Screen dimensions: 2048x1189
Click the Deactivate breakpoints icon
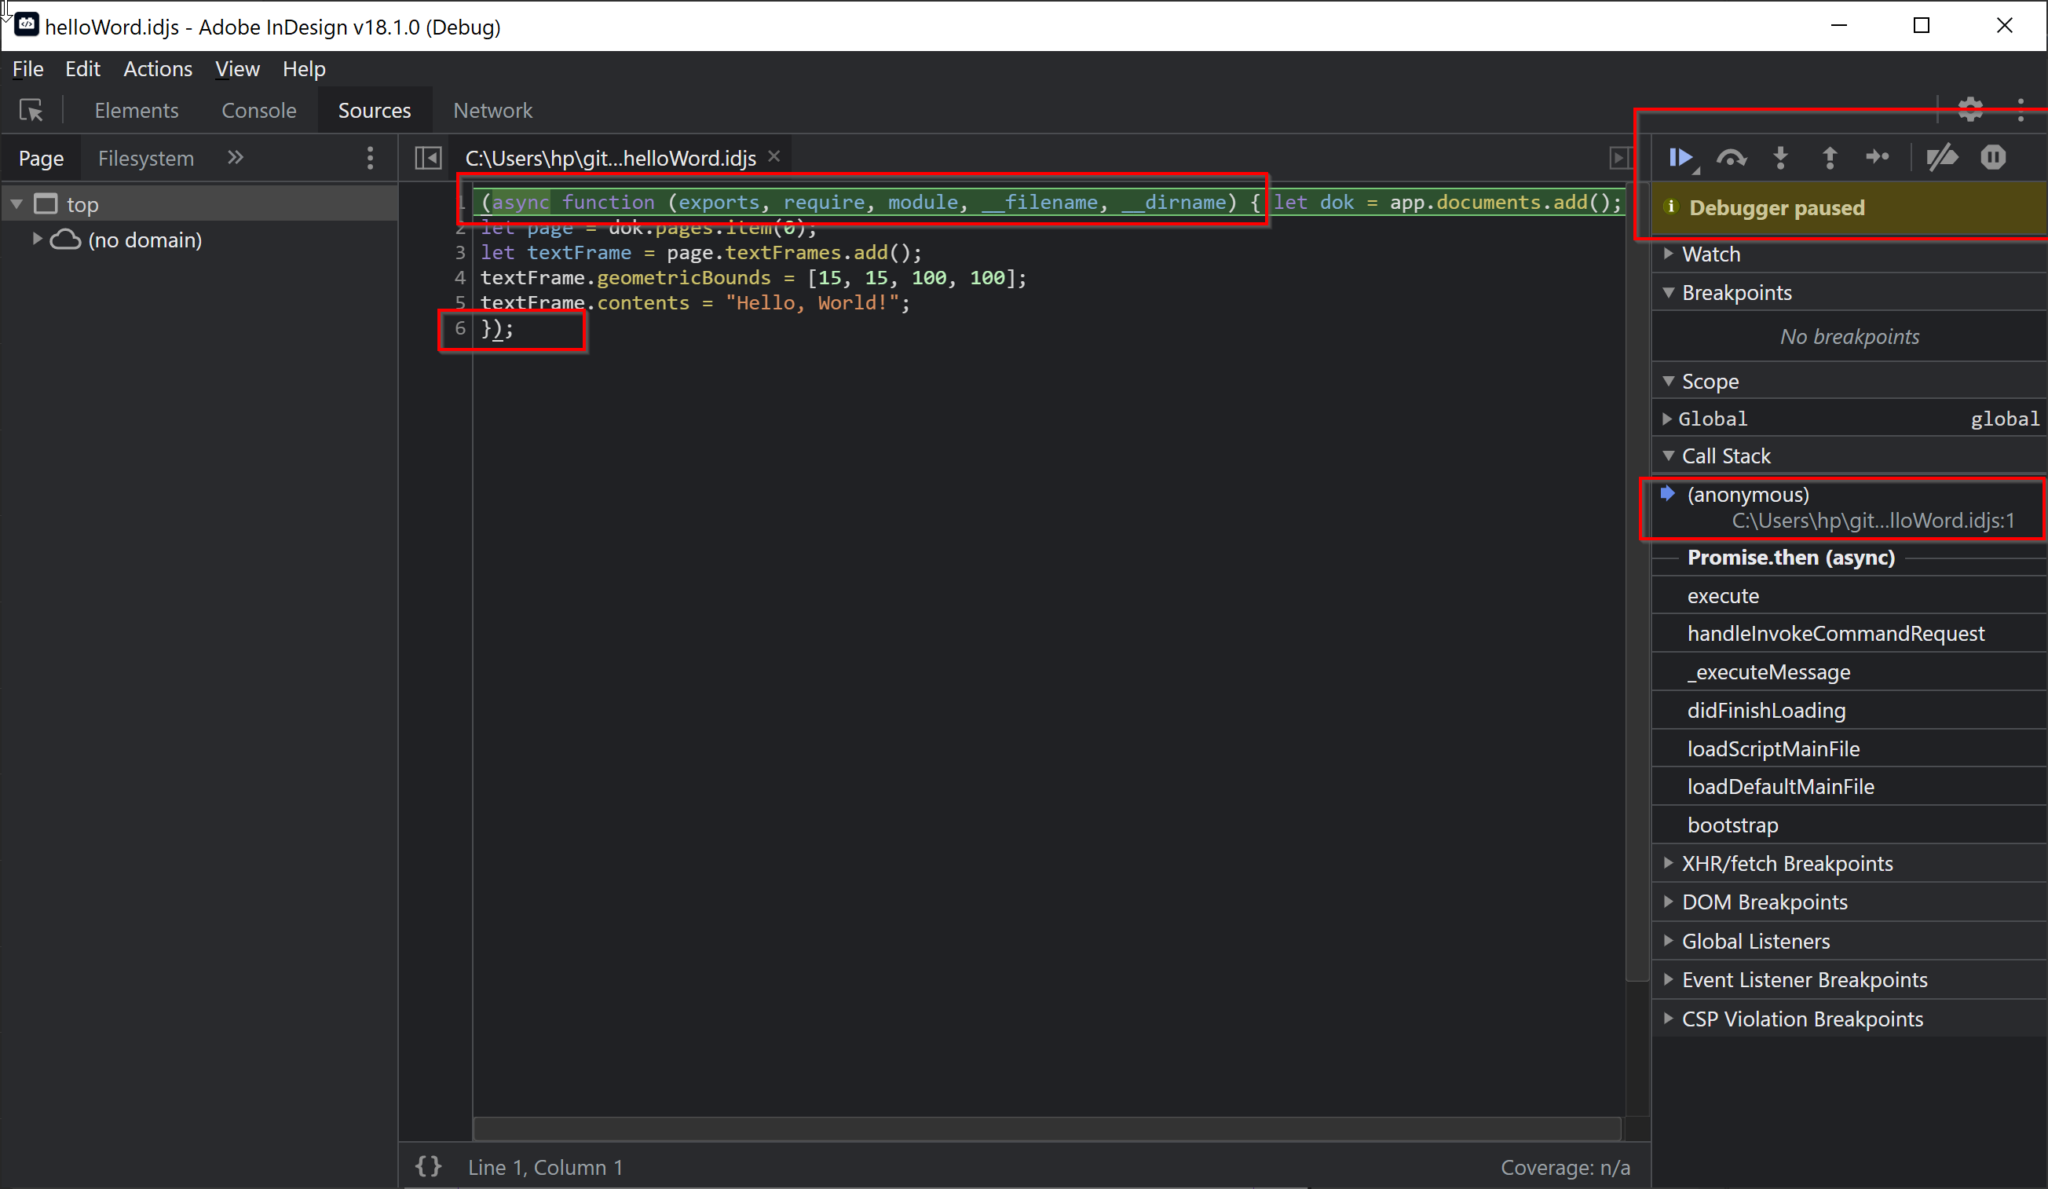(x=1940, y=157)
